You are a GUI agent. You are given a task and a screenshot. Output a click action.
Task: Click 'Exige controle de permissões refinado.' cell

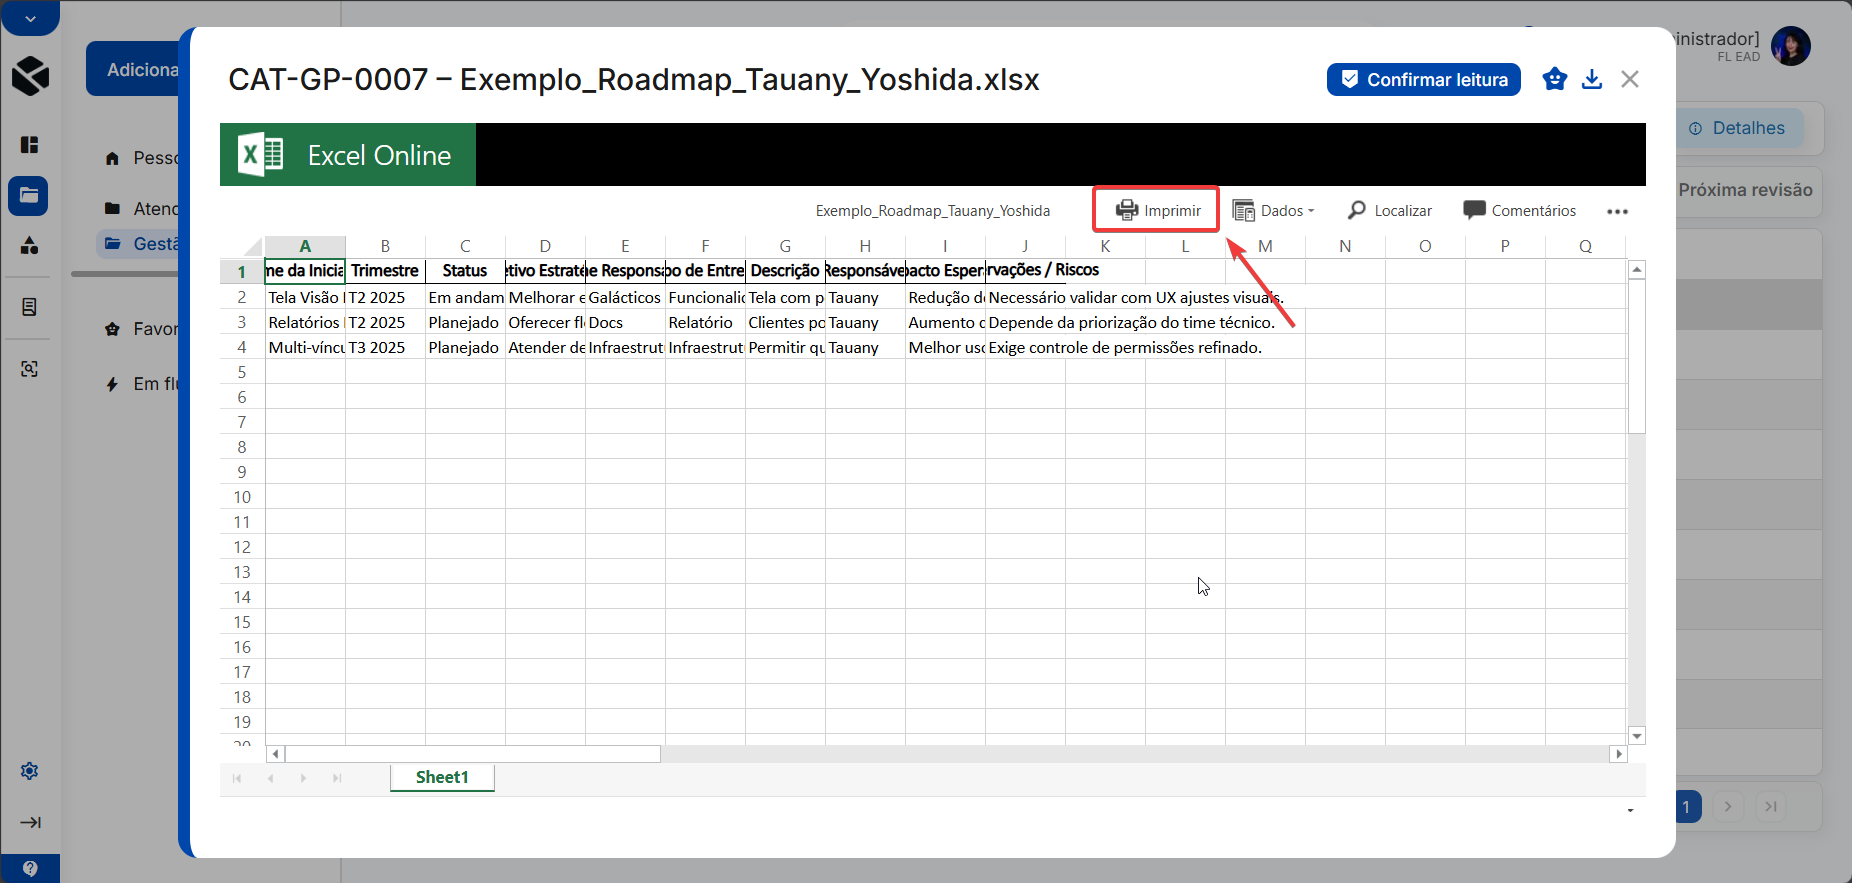1125,347
